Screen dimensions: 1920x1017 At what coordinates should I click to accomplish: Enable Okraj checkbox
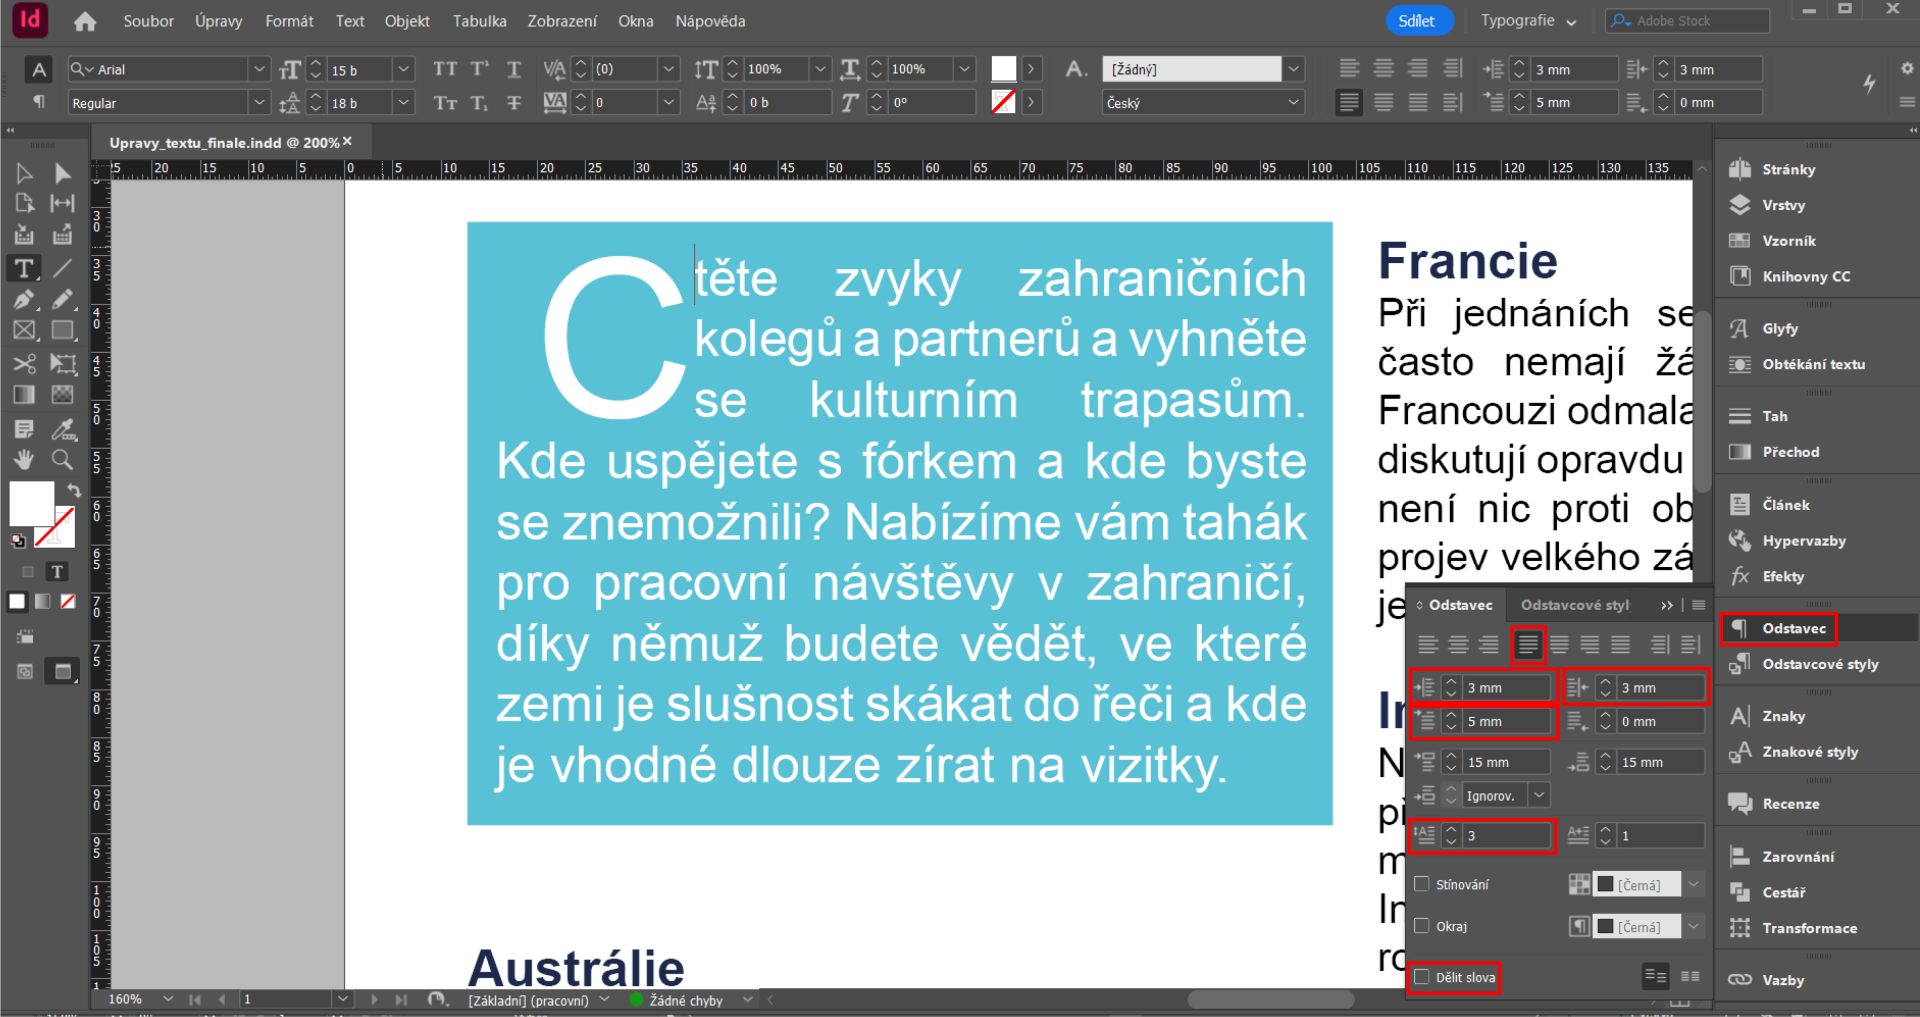1421,926
